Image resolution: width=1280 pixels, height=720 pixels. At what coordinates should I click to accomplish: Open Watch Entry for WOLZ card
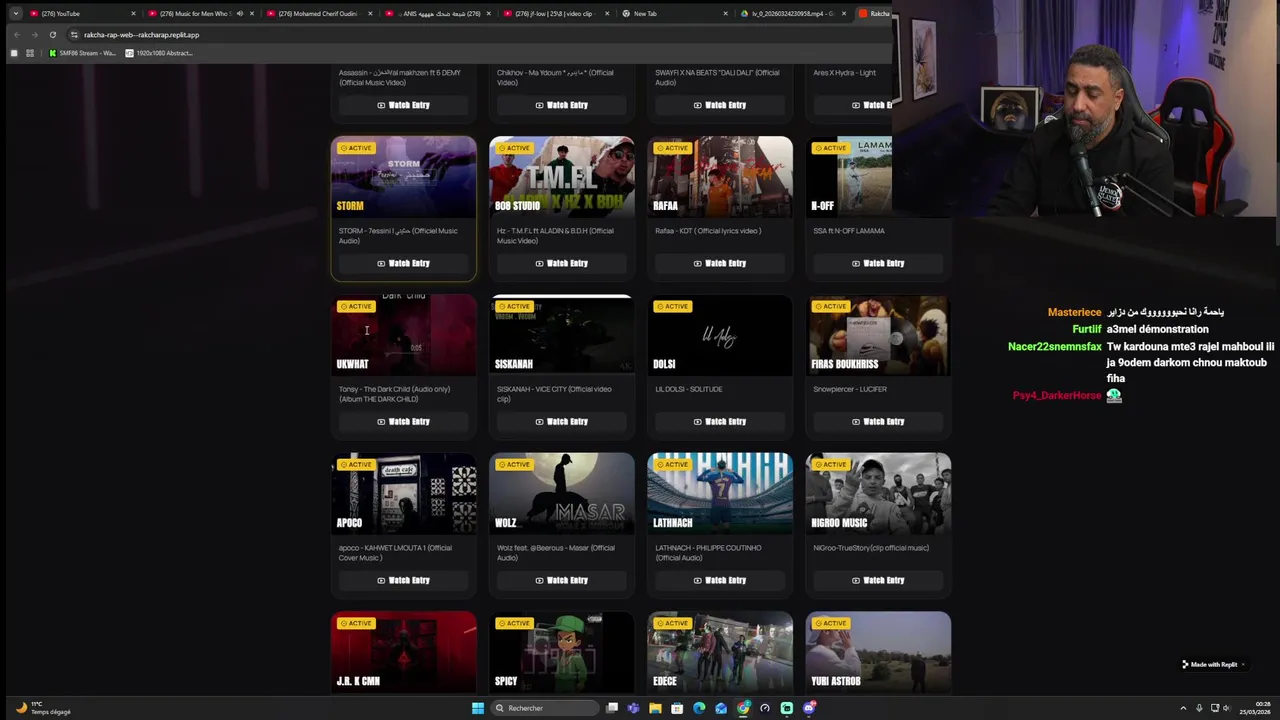coord(562,580)
